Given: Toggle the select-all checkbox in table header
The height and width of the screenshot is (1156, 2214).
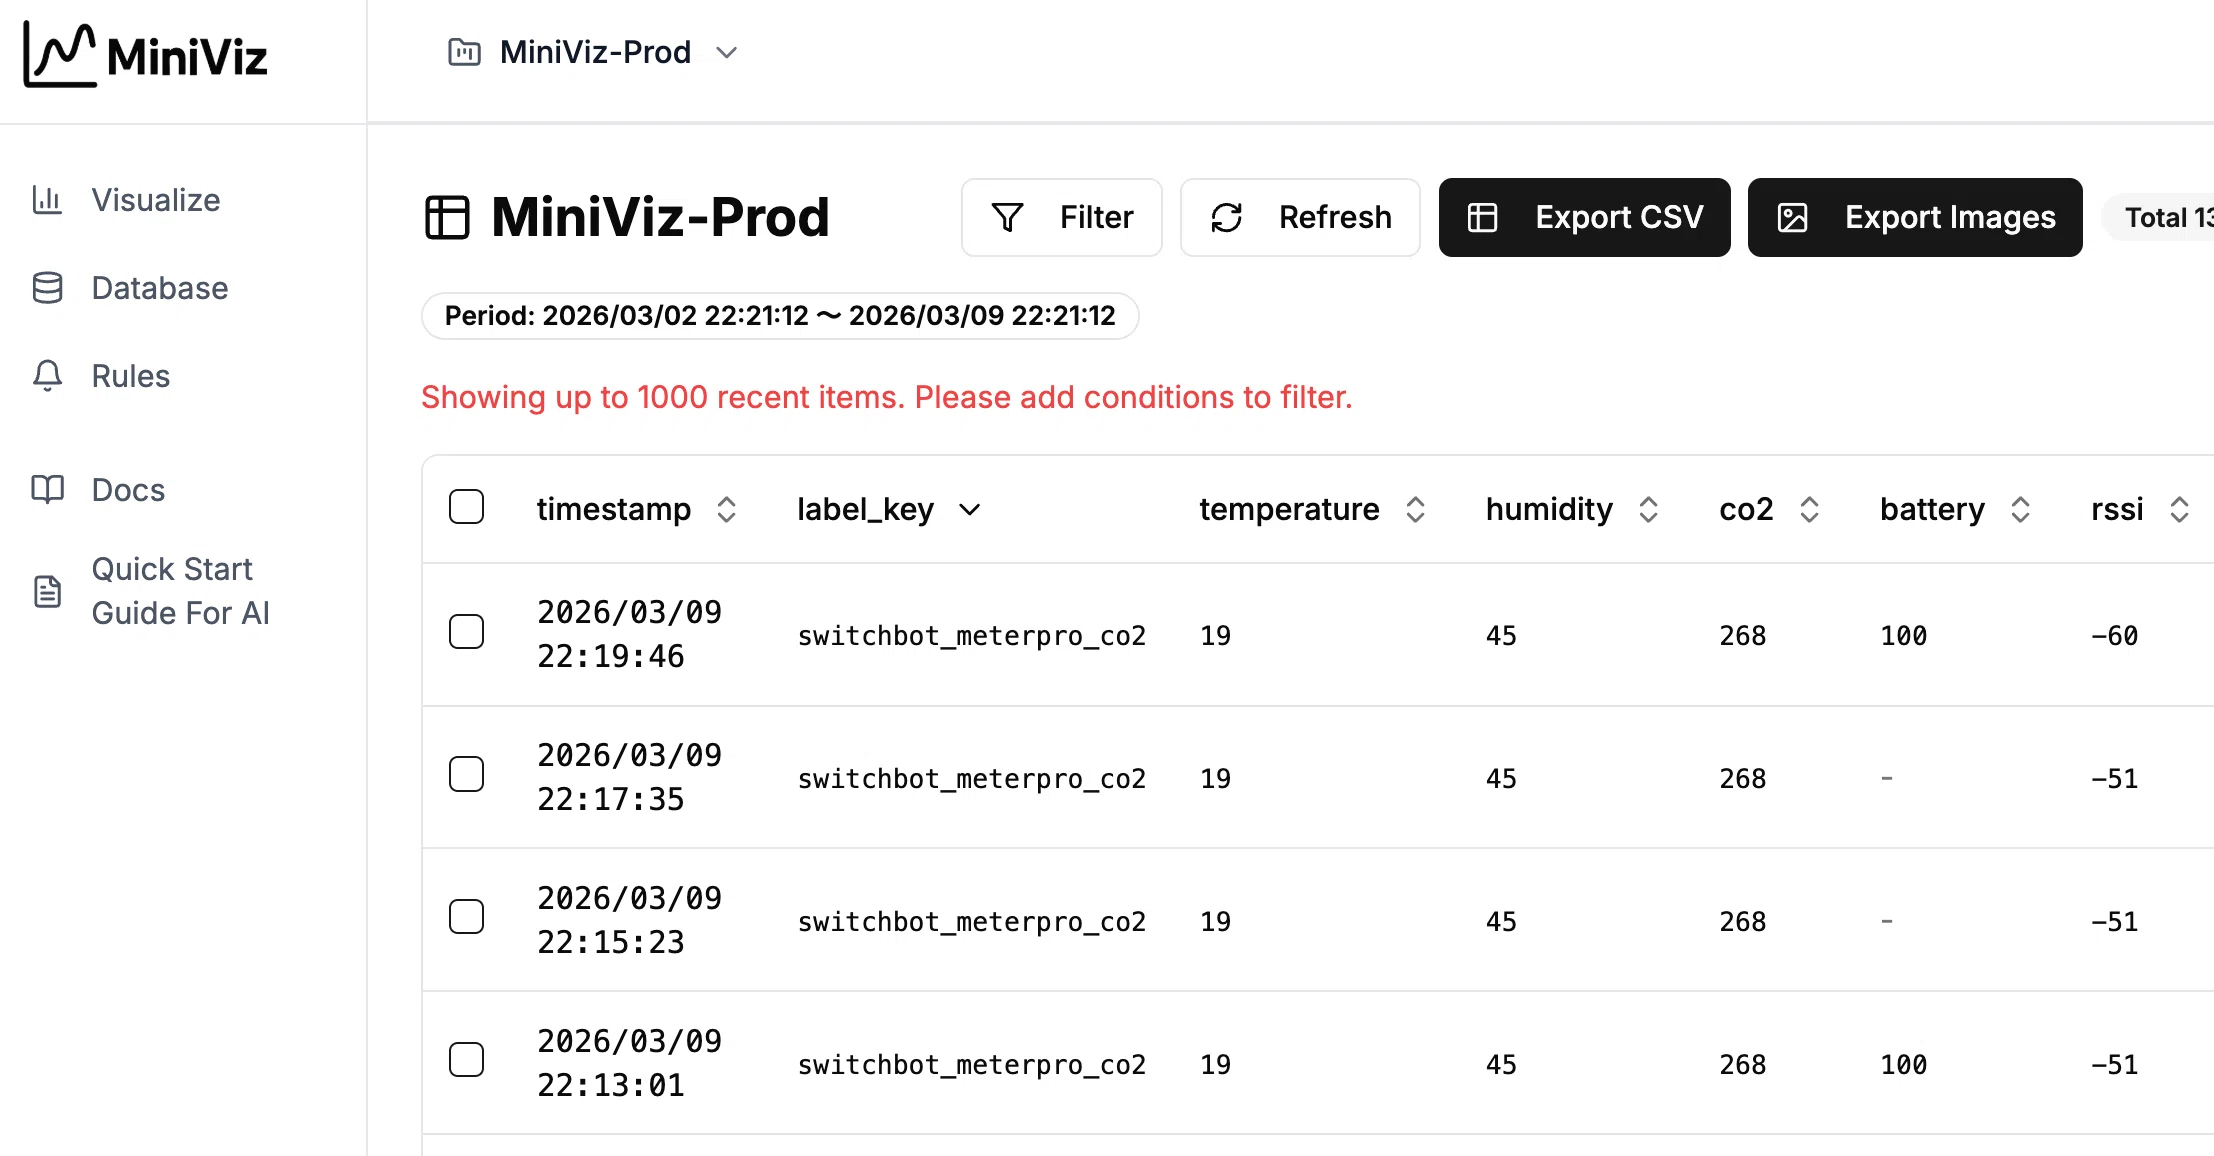Looking at the screenshot, I should [466, 507].
